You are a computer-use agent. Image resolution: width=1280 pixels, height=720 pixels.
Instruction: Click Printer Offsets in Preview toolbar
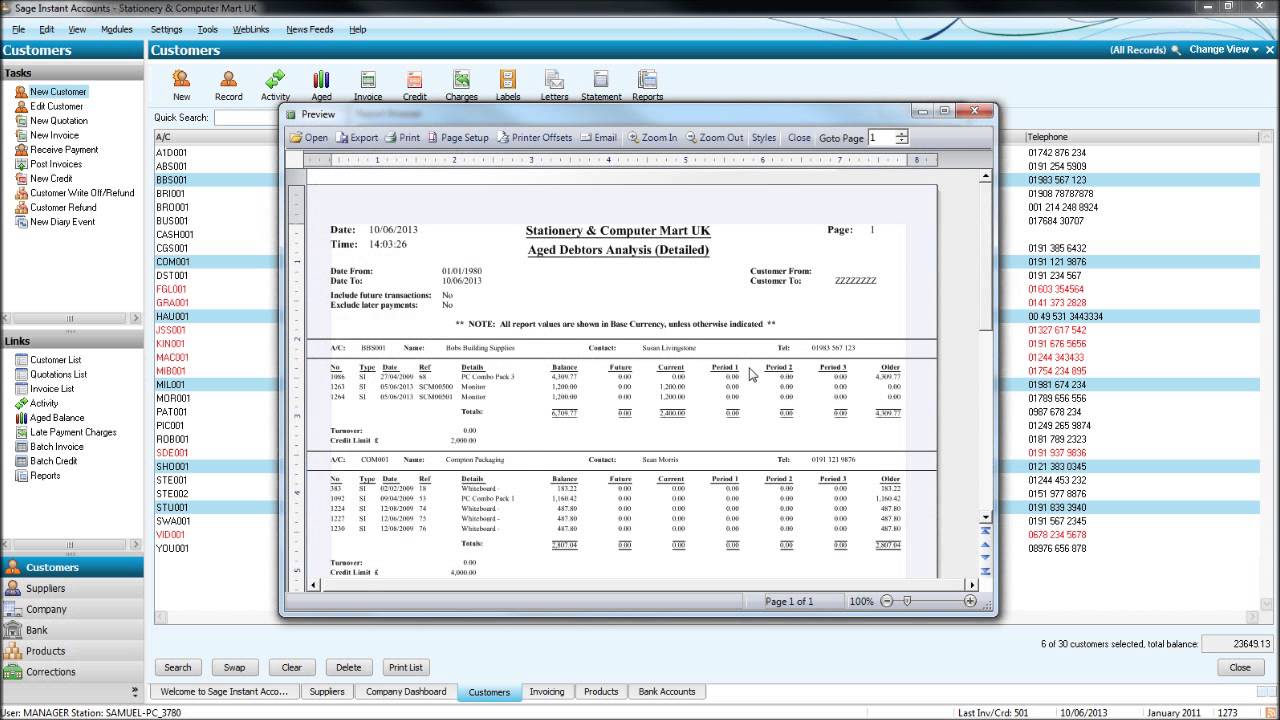coord(535,138)
